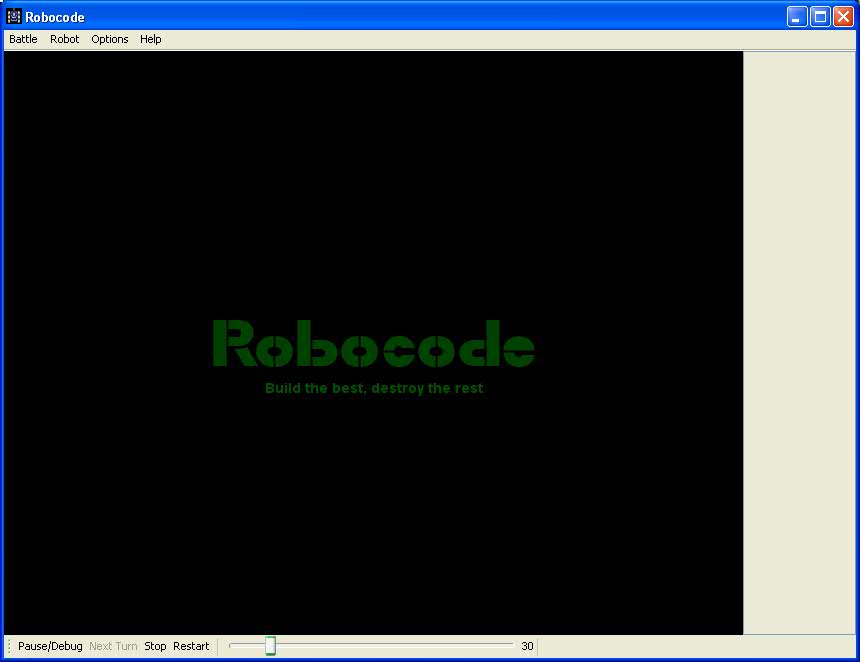Stop the current battle

155,646
